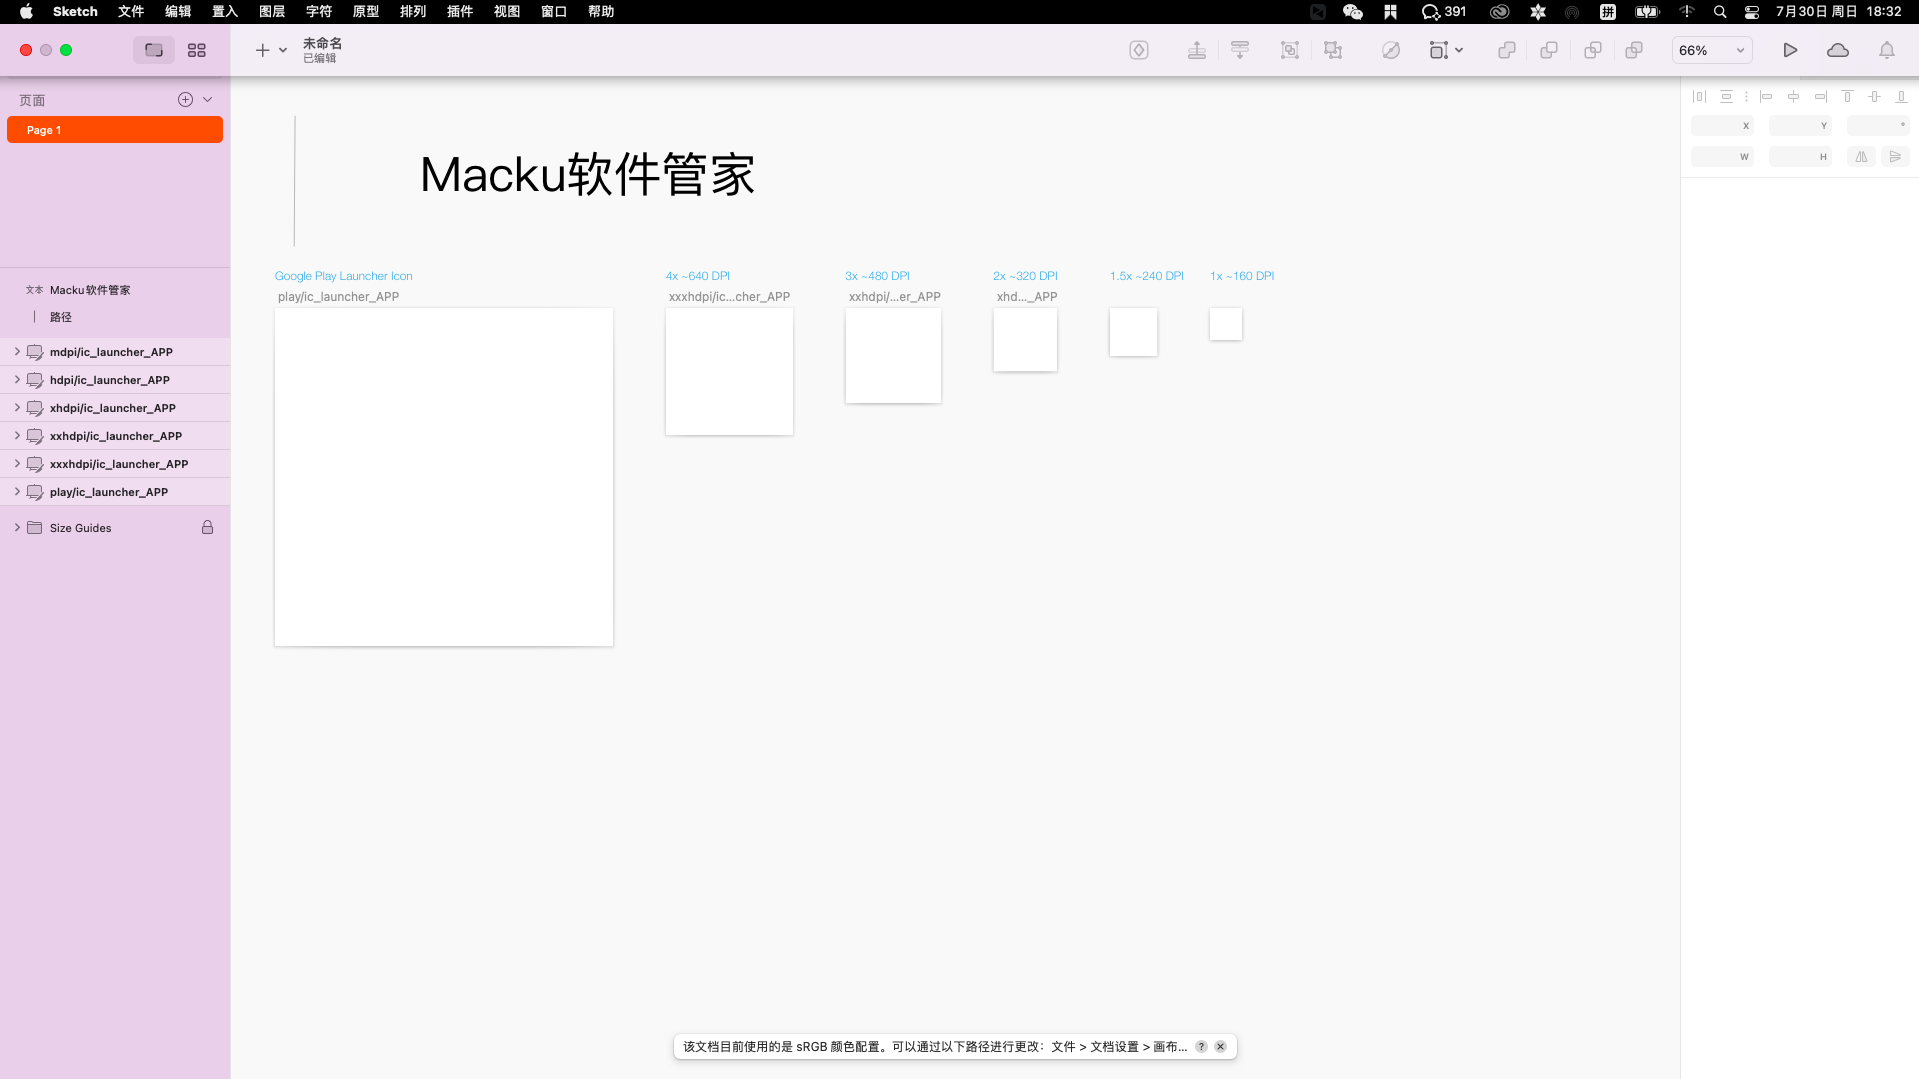Click the Create Symbol toolbar icon

[1139, 50]
